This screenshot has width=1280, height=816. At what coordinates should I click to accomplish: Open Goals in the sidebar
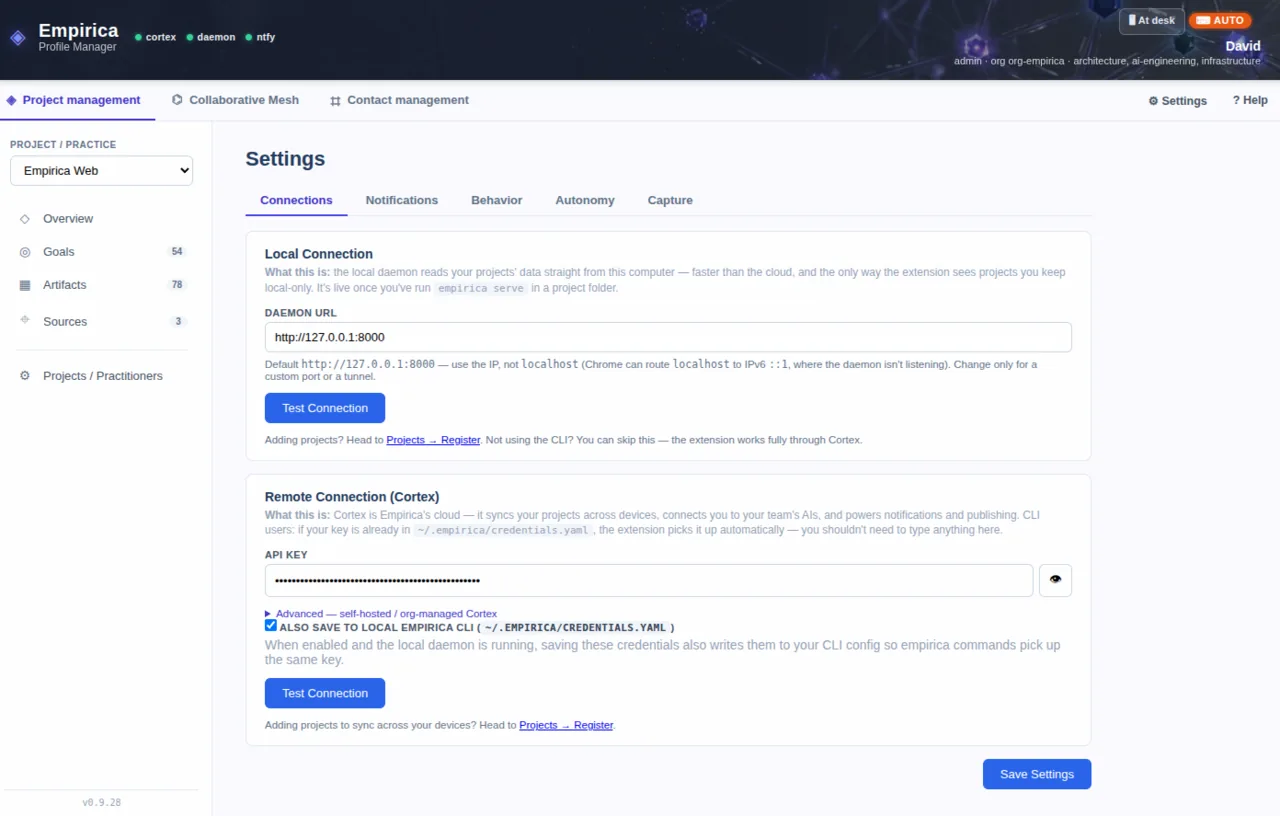click(101, 252)
